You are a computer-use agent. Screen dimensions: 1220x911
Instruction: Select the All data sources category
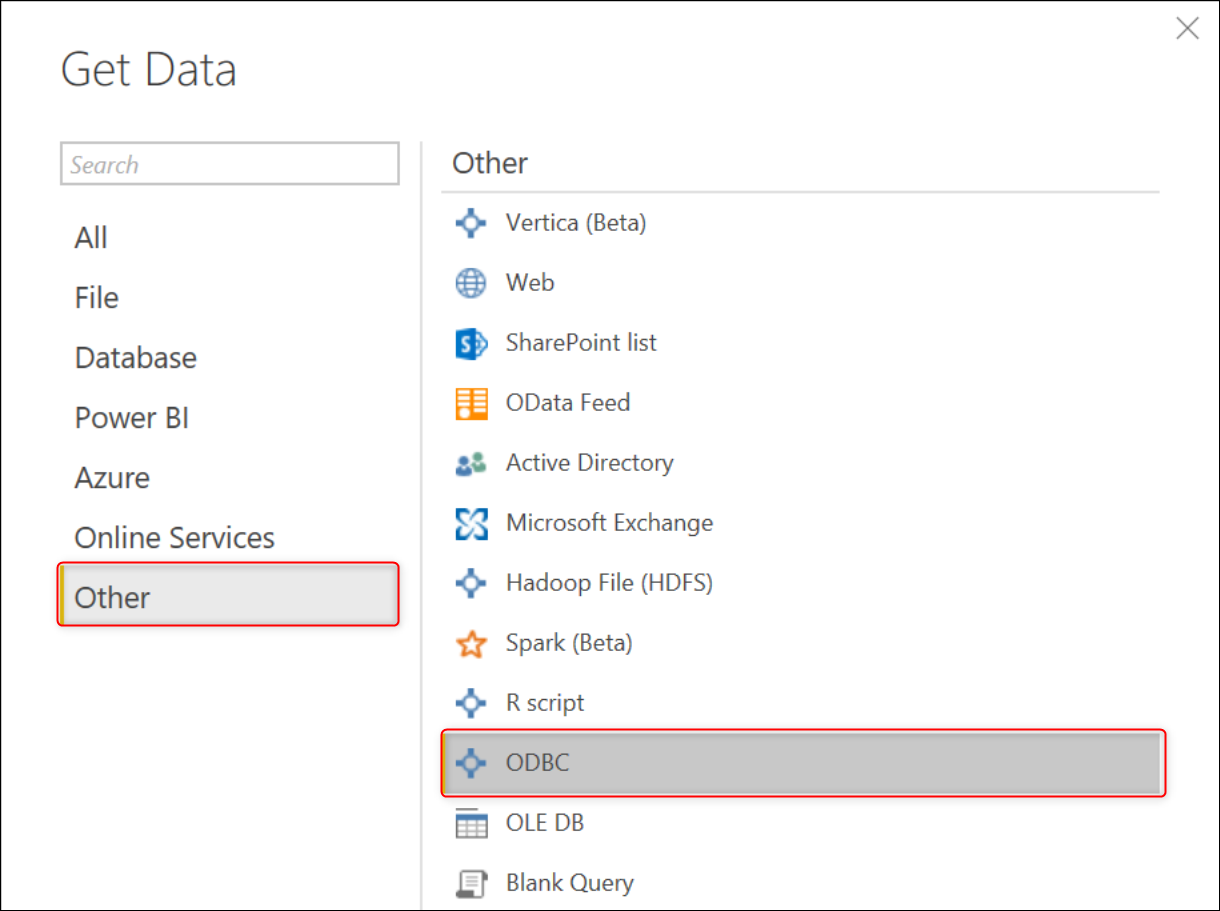tap(90, 237)
